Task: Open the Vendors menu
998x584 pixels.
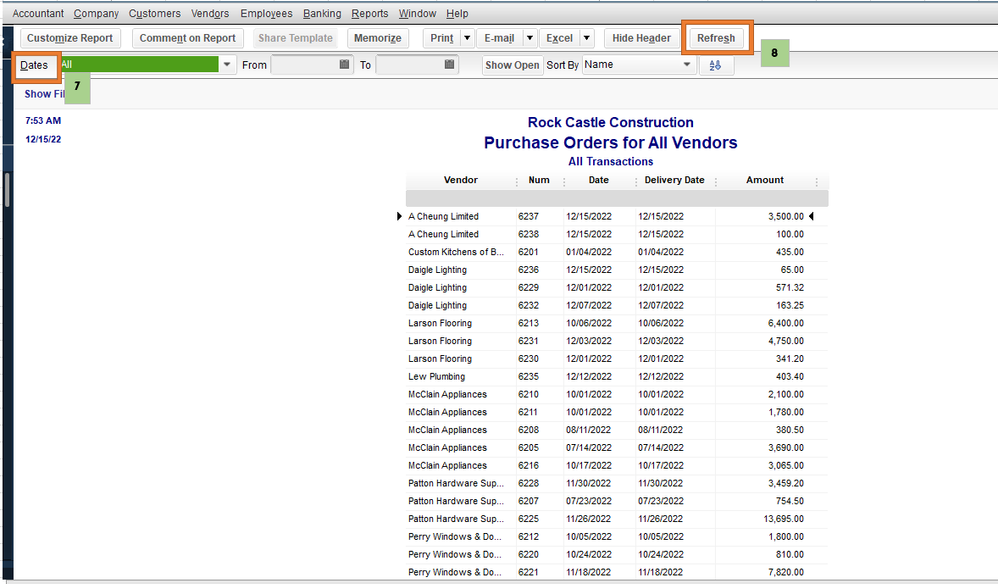Action: 211,14
